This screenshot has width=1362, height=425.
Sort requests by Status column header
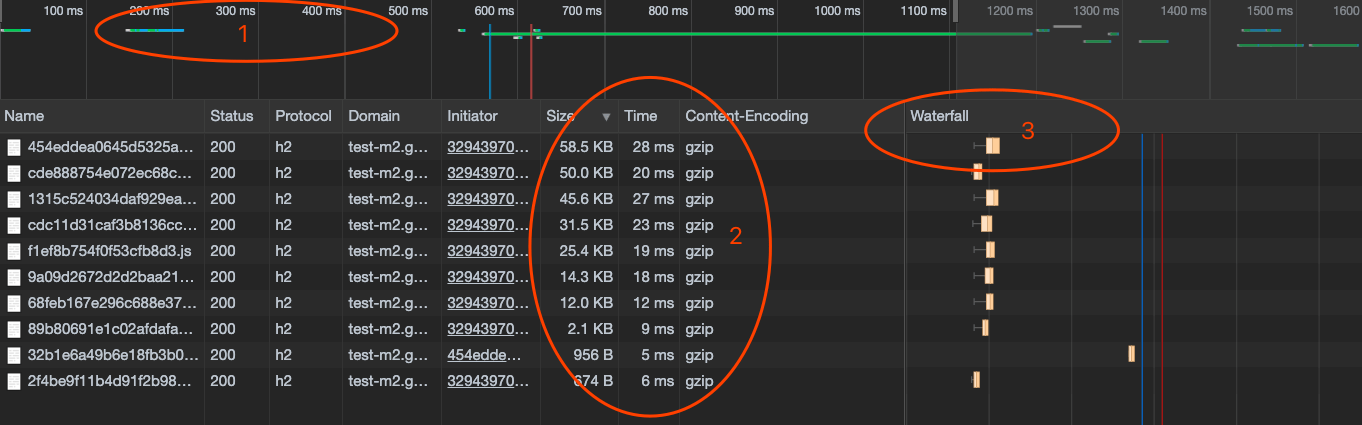(232, 116)
